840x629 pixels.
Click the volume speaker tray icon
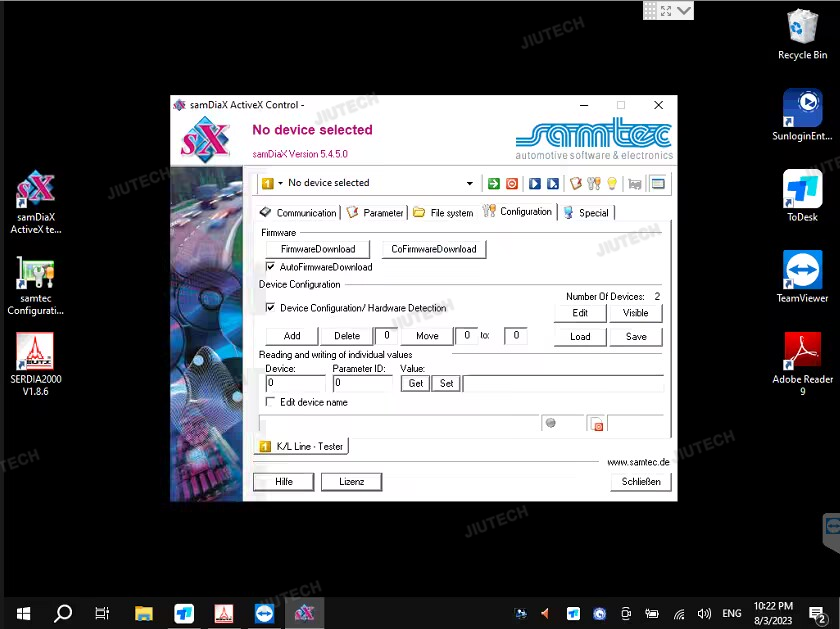click(704, 613)
